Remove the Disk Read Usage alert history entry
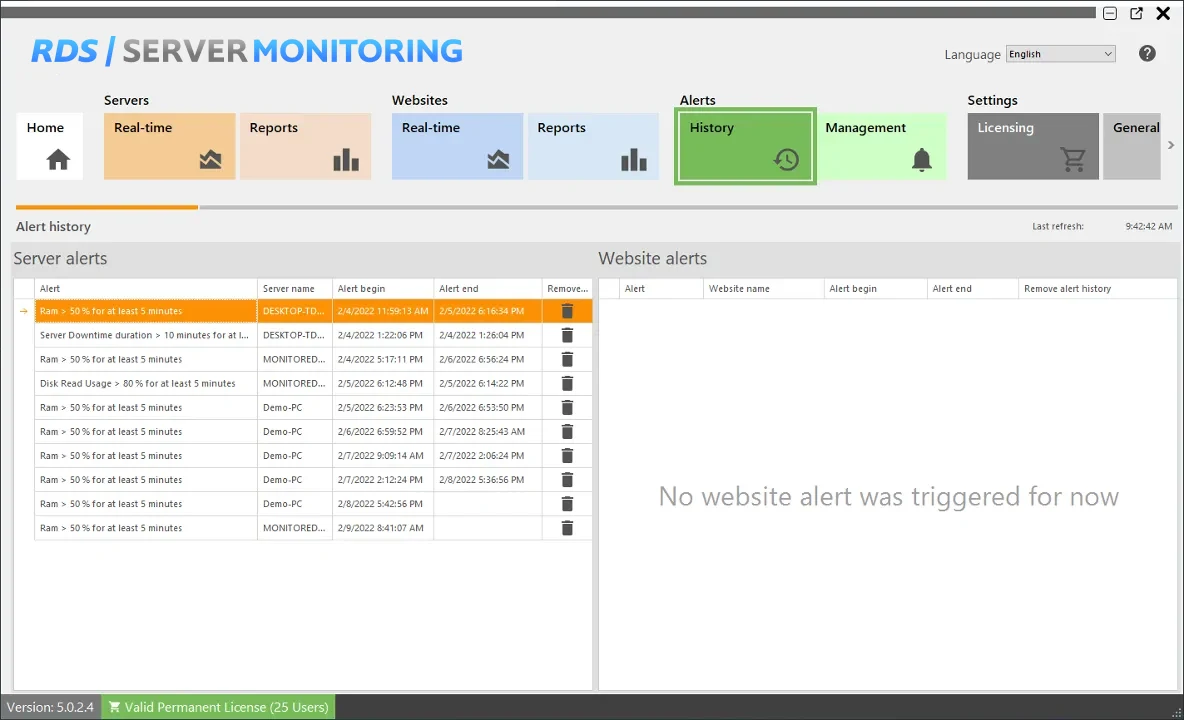 567,384
